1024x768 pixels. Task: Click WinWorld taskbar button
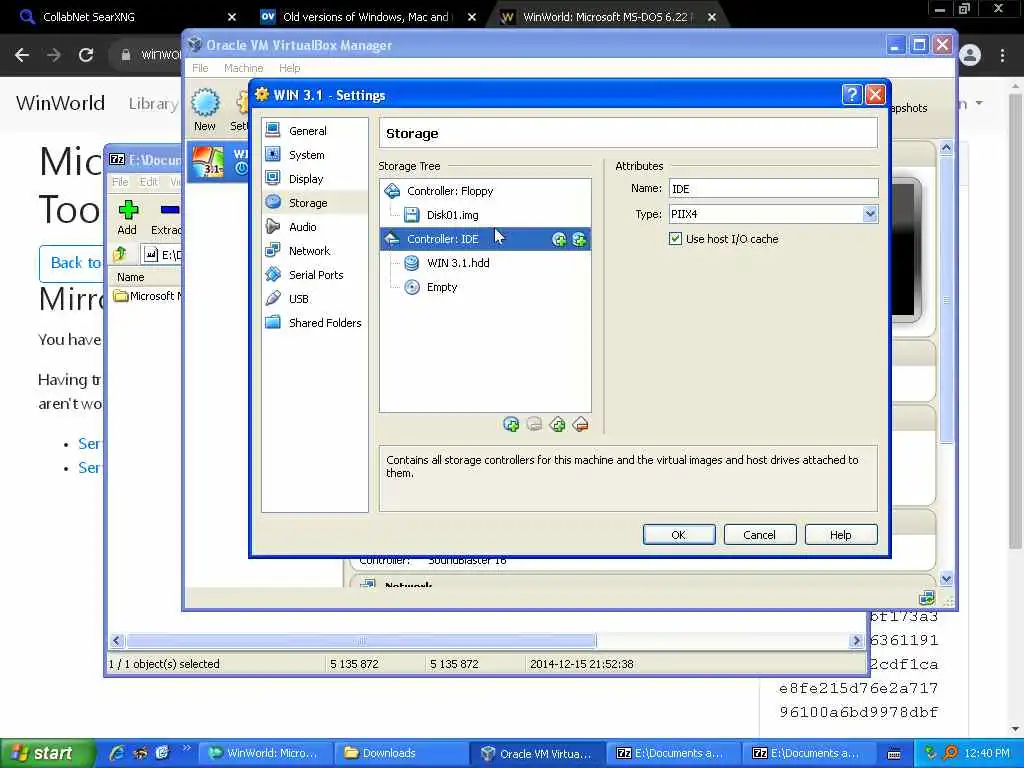click(x=264, y=753)
